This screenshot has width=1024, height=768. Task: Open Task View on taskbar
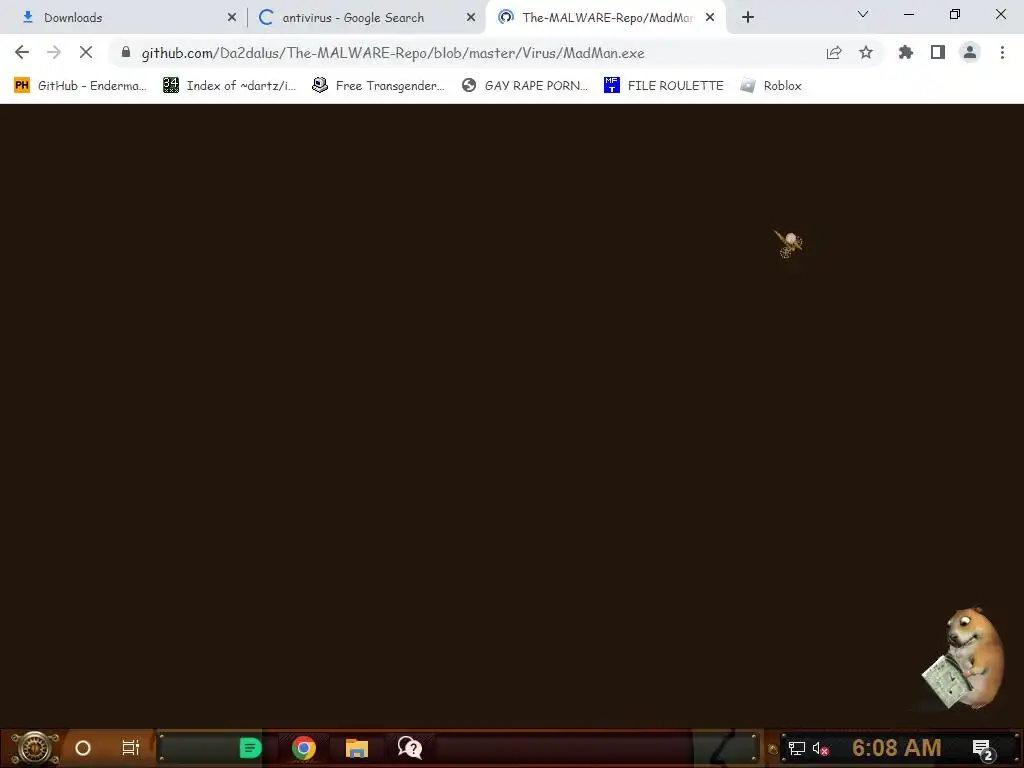pos(131,748)
